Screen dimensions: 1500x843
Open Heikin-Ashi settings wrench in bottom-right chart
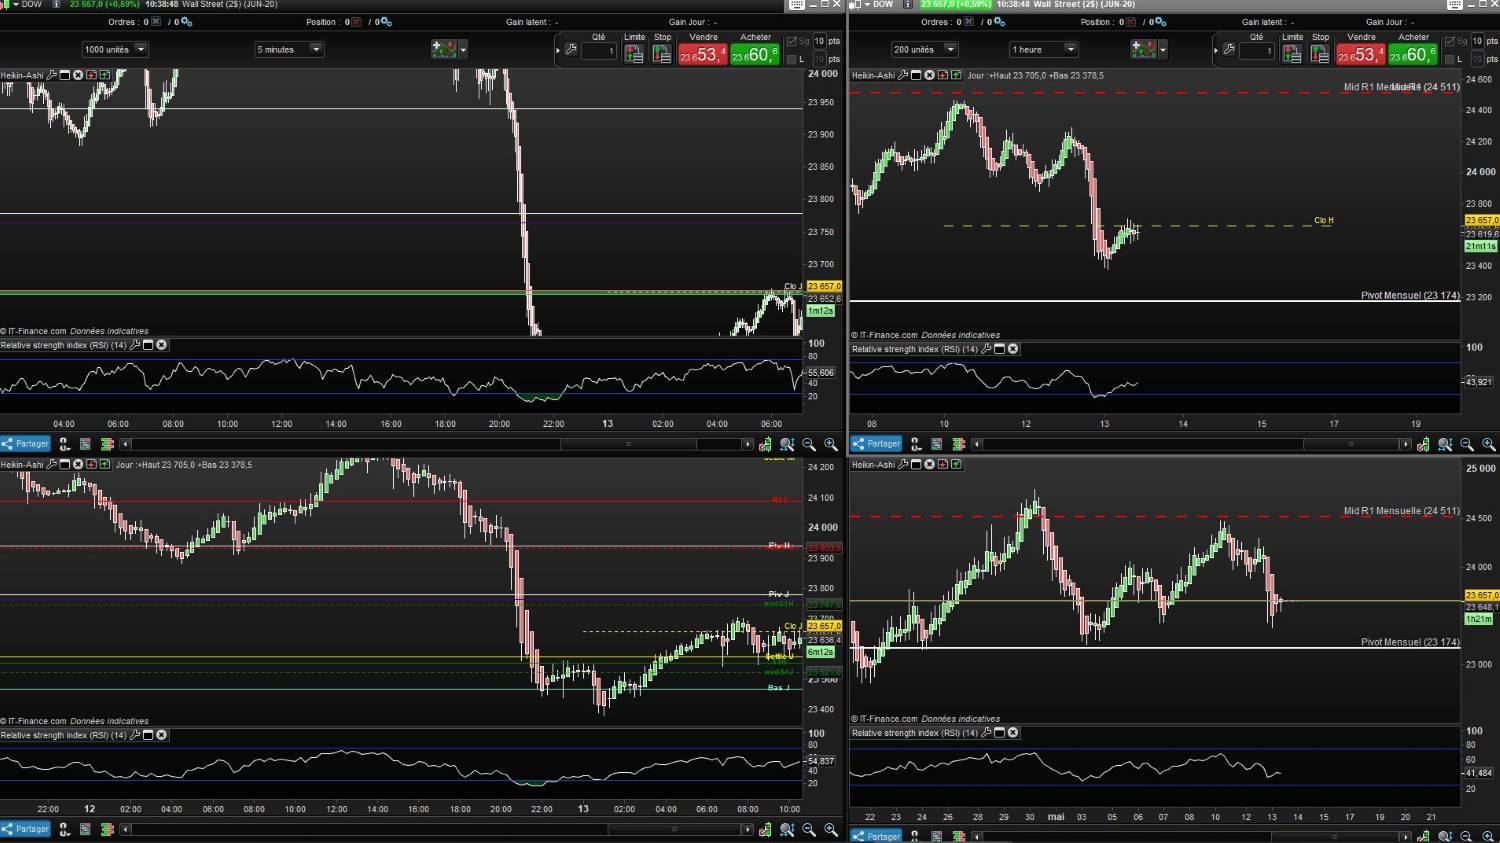coord(903,465)
